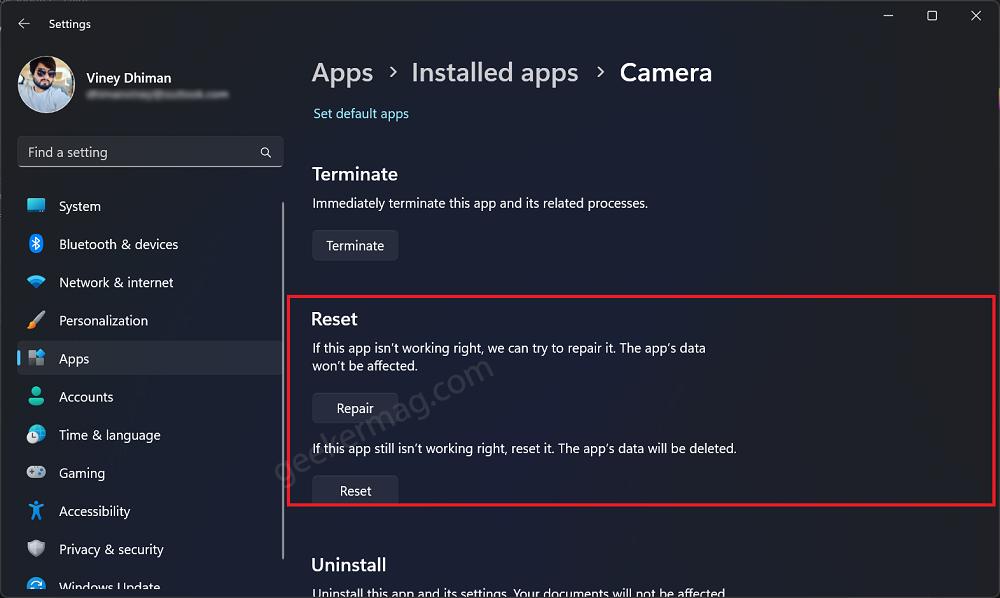Click the Settings window title text
This screenshot has height=598, width=1000.
[70, 24]
